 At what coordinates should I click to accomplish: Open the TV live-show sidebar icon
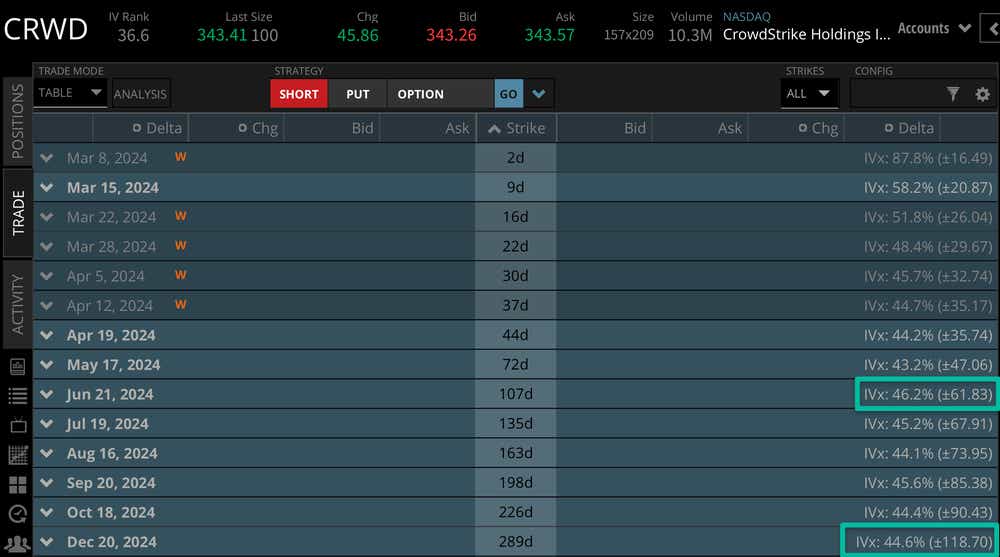17,425
